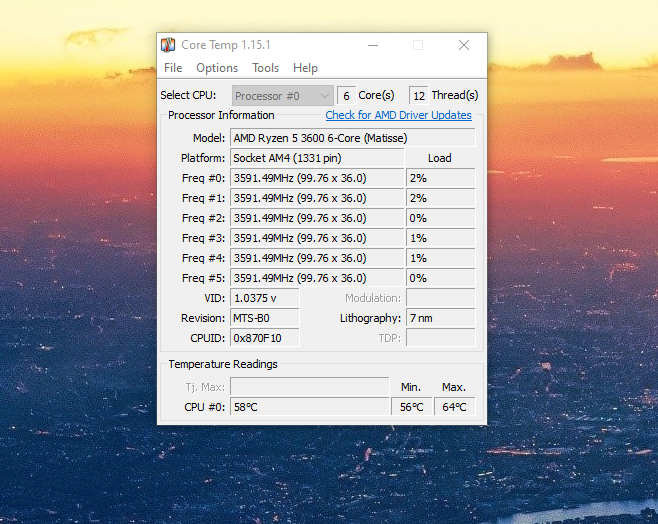Viewport: 658px width, 524px height.
Task: Click the Select CPU: label
Action: tap(188, 95)
